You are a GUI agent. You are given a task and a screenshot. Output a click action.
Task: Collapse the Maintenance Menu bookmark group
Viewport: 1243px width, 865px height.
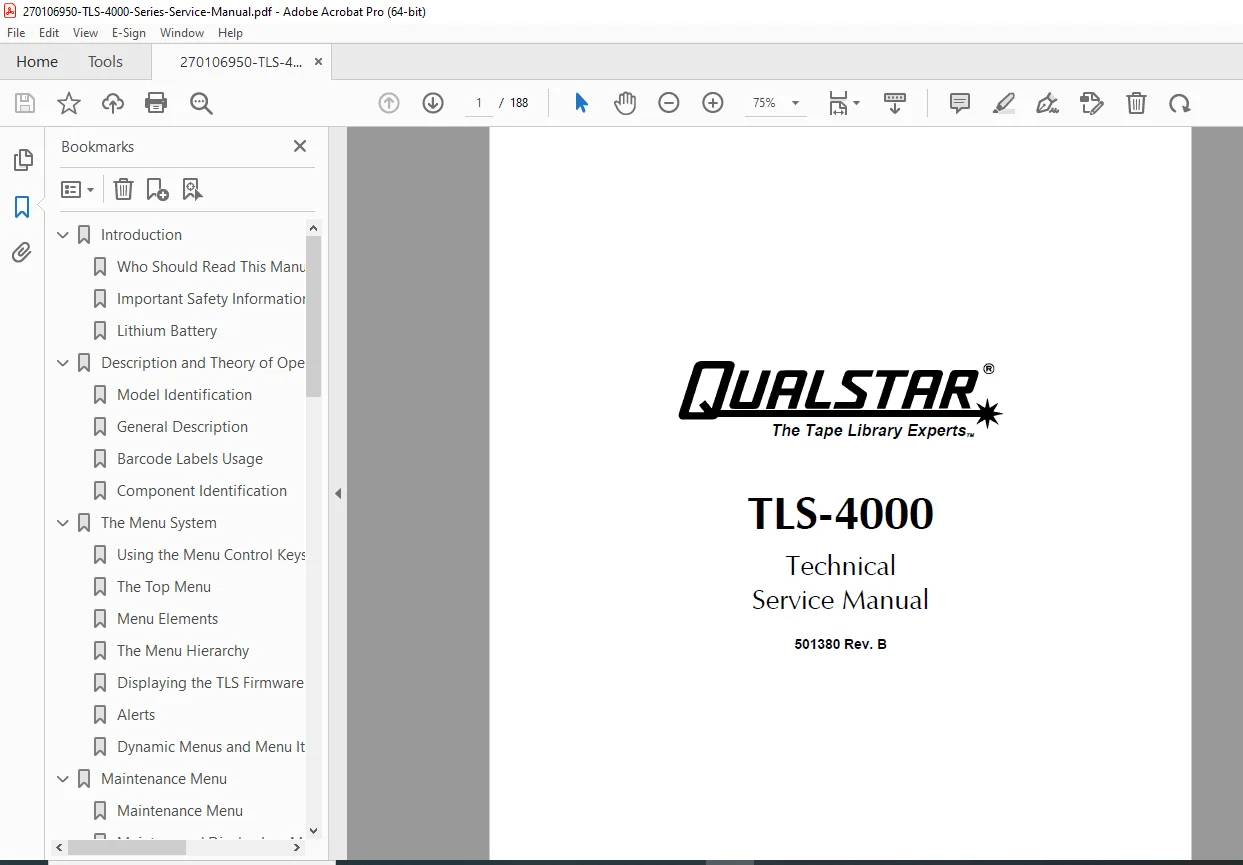point(64,779)
